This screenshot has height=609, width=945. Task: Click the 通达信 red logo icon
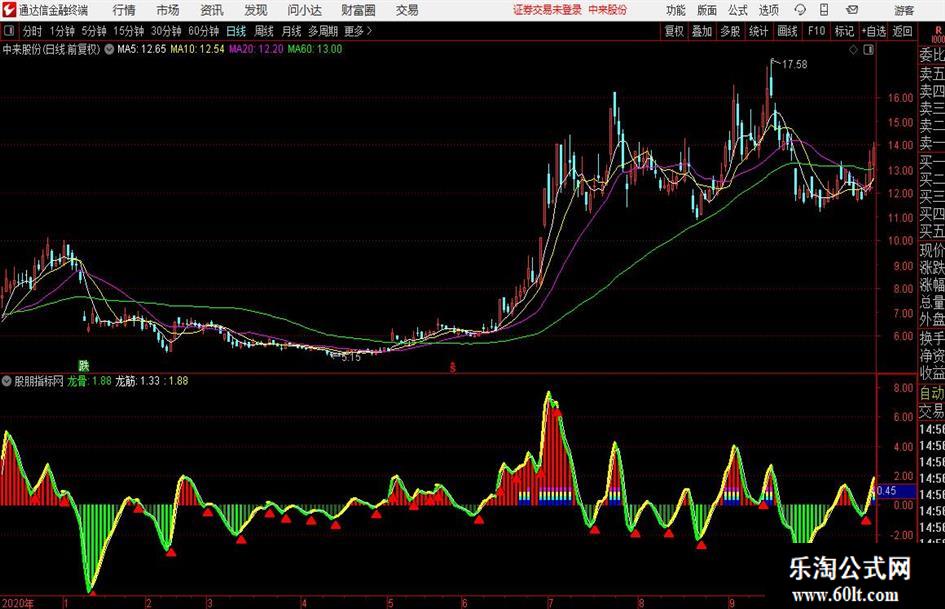[8, 10]
